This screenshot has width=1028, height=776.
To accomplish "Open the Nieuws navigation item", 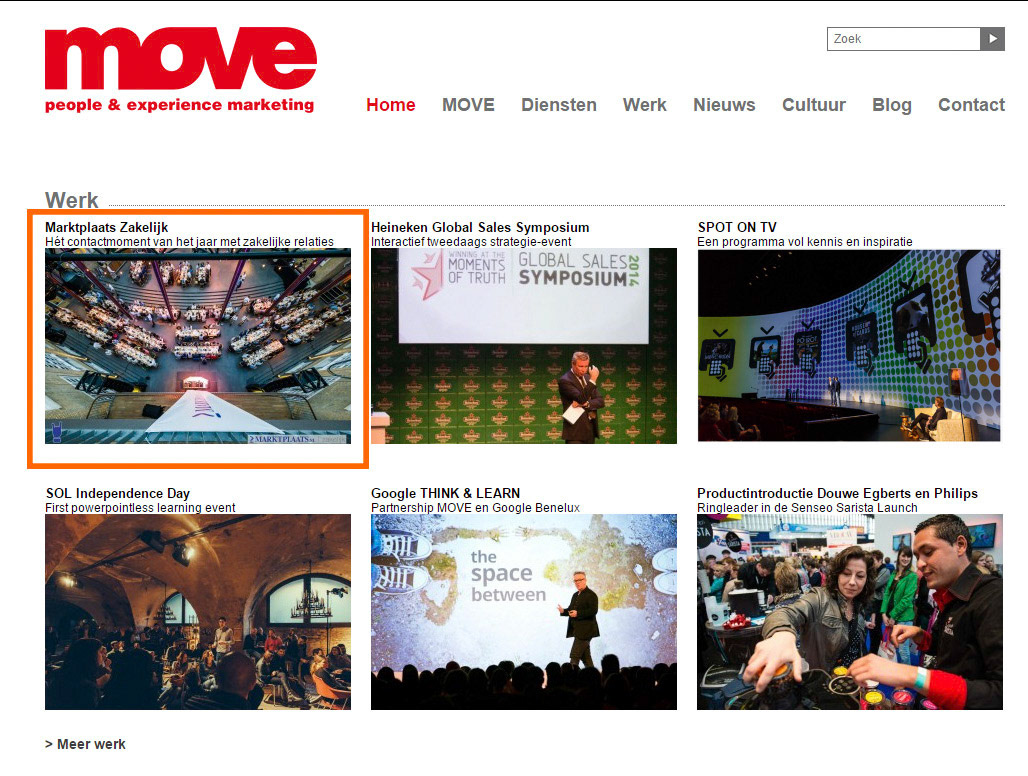I will 724,105.
